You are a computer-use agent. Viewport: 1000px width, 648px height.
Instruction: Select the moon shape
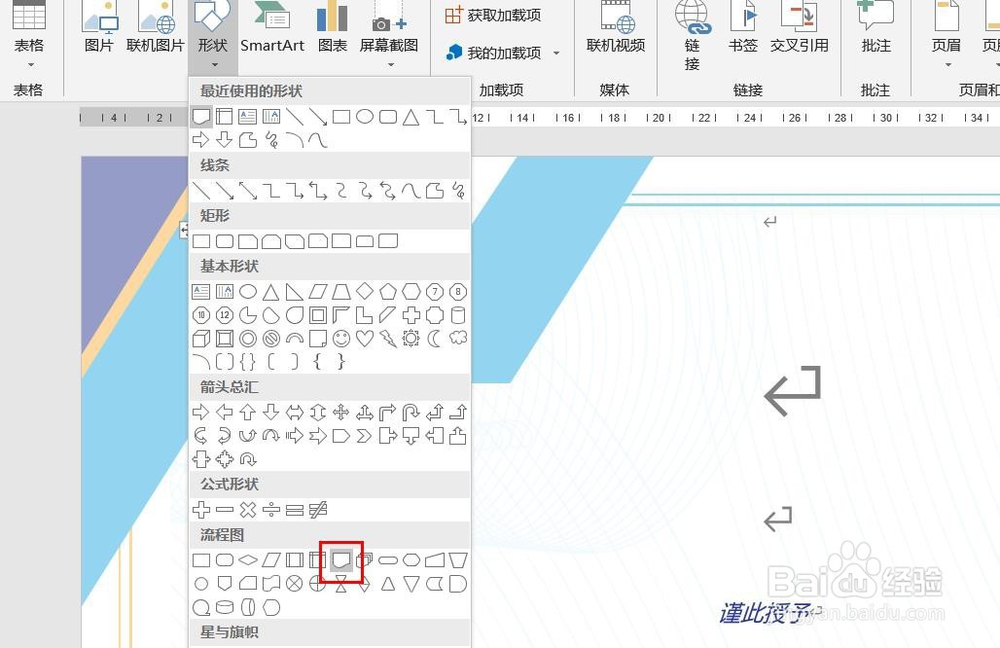(x=434, y=338)
